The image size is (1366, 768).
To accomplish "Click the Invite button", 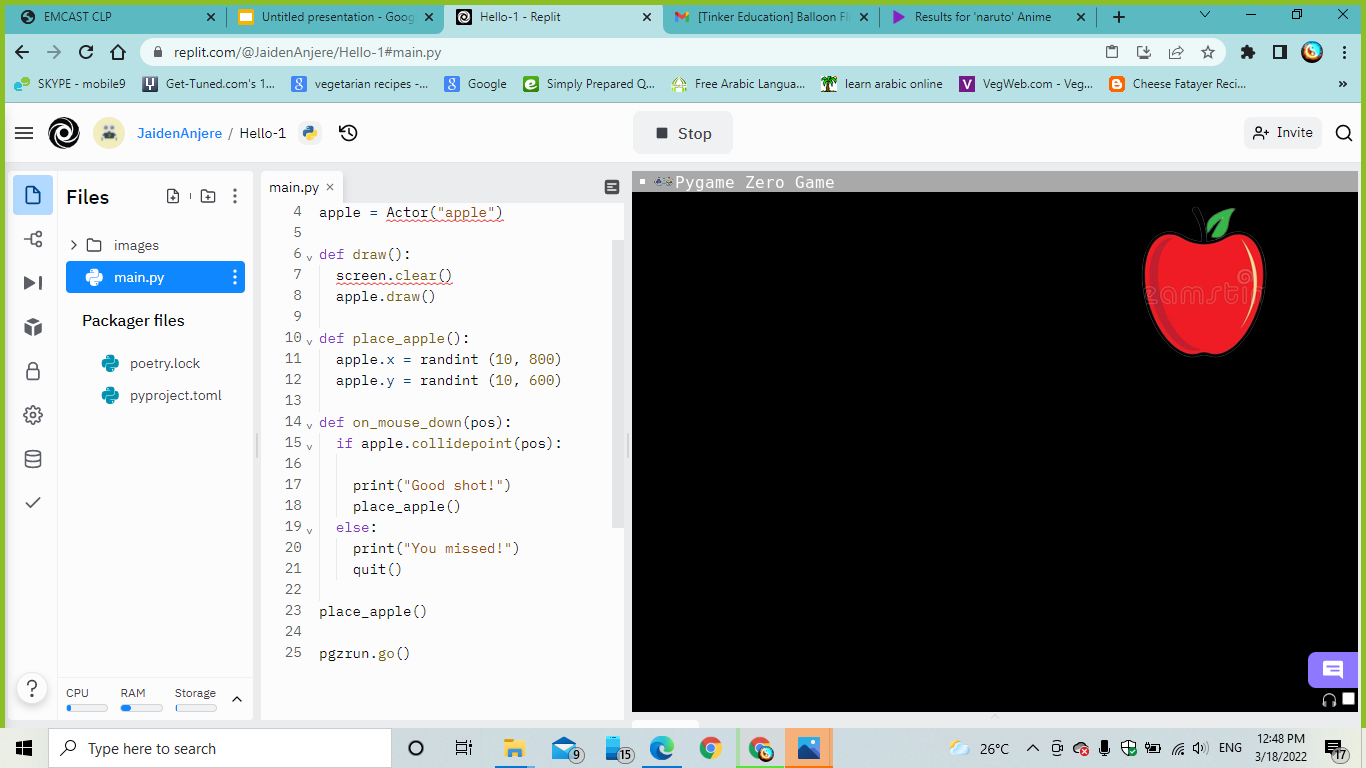I will point(1283,133).
